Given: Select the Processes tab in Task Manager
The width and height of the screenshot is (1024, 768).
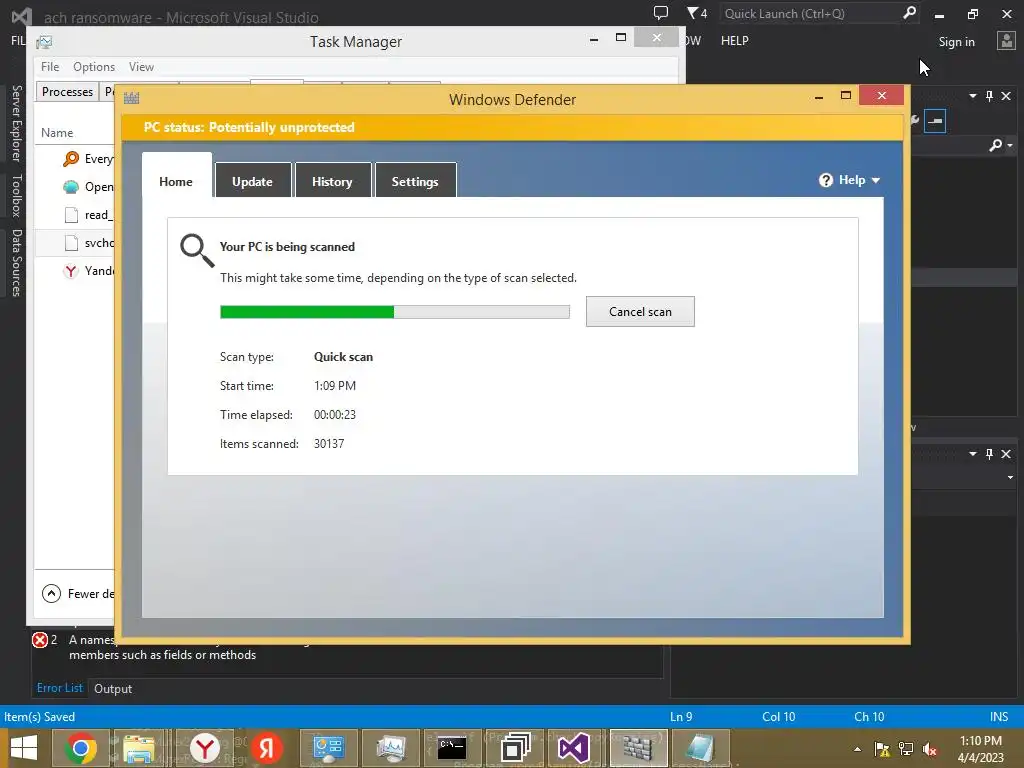Looking at the screenshot, I should [67, 91].
